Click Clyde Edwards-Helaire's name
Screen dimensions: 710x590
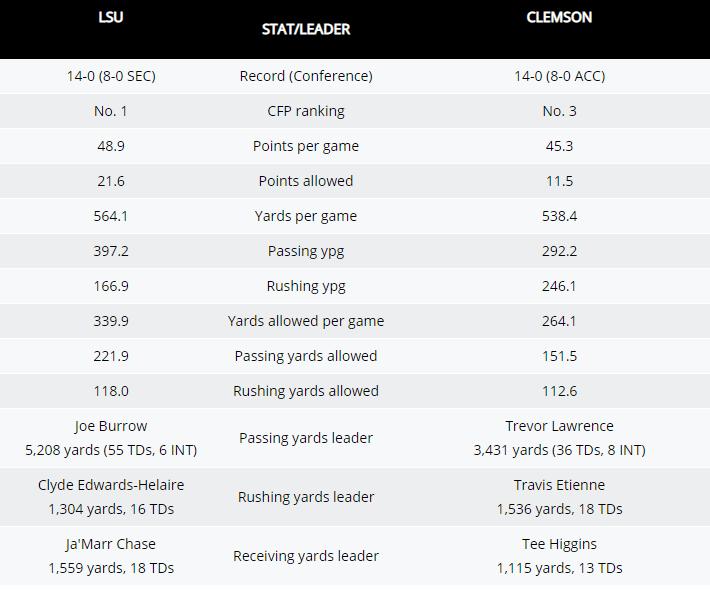tap(111, 485)
